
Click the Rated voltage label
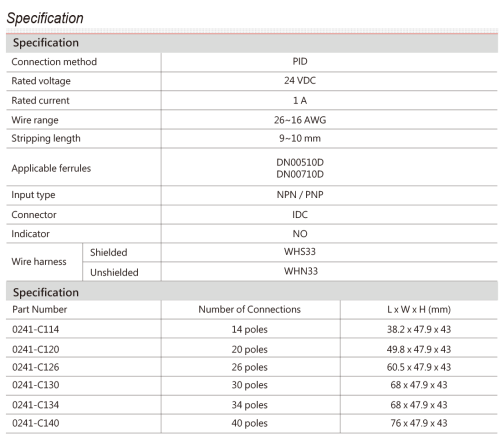pyautogui.click(x=41, y=81)
